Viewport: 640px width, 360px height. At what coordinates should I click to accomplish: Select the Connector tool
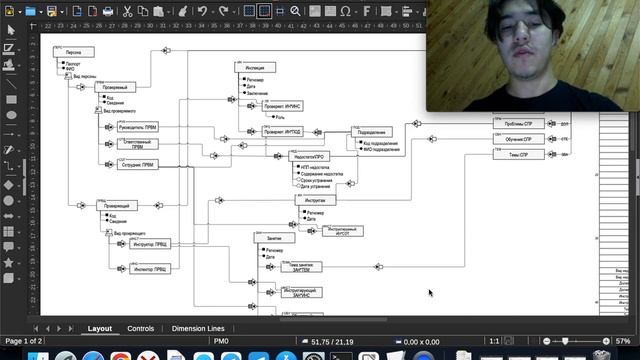point(9,165)
